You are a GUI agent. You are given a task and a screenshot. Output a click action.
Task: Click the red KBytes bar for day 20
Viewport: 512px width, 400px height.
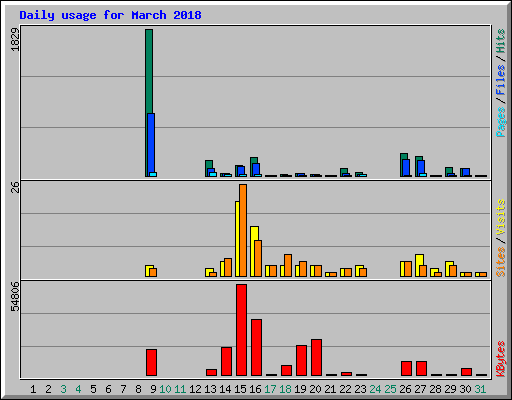[316, 358]
